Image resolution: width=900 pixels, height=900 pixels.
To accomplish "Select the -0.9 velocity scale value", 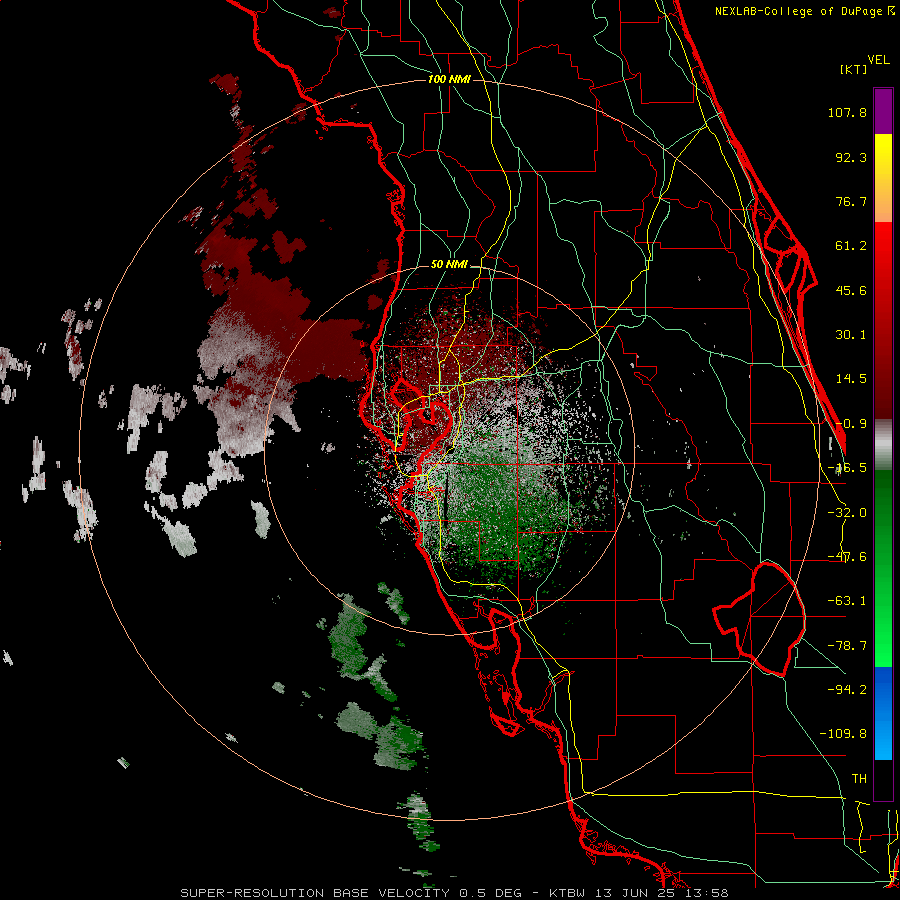I will [x=851, y=424].
